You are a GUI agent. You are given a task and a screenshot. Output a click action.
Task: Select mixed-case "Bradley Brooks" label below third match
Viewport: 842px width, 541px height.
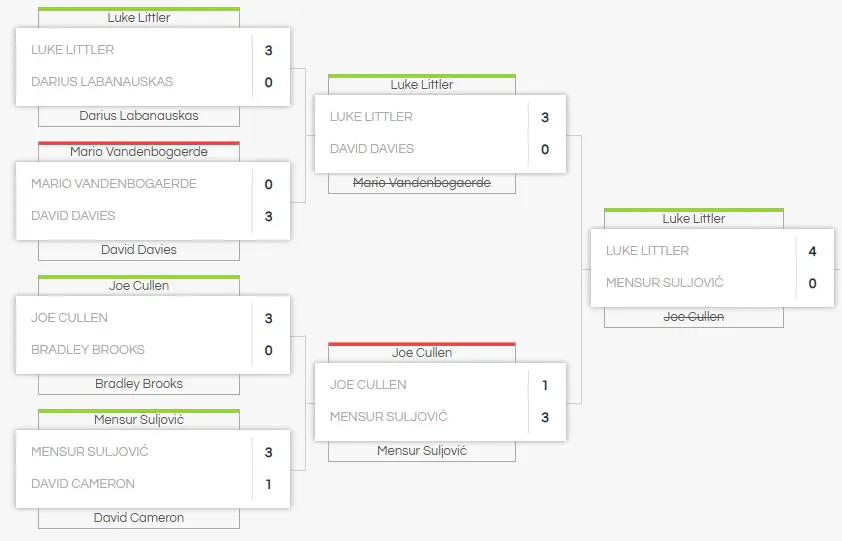click(139, 384)
